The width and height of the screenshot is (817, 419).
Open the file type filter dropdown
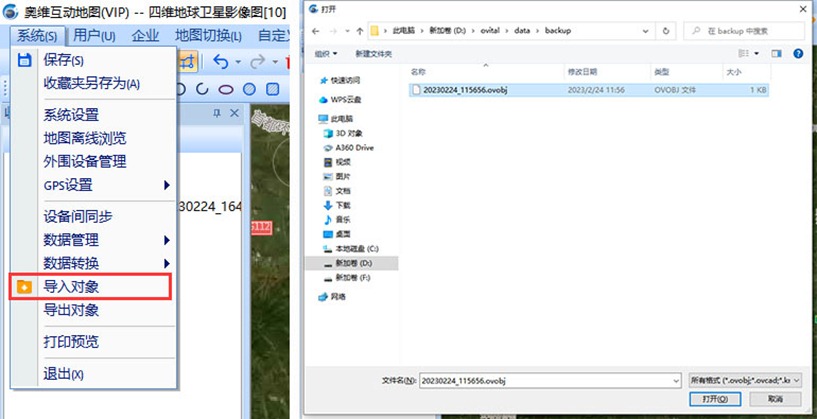(x=745, y=381)
